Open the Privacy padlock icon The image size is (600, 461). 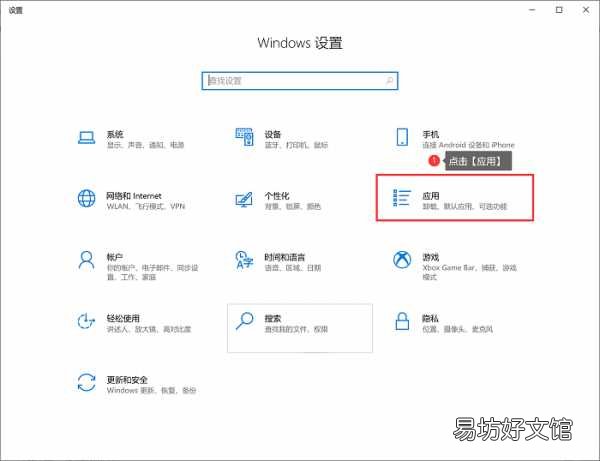pos(402,321)
